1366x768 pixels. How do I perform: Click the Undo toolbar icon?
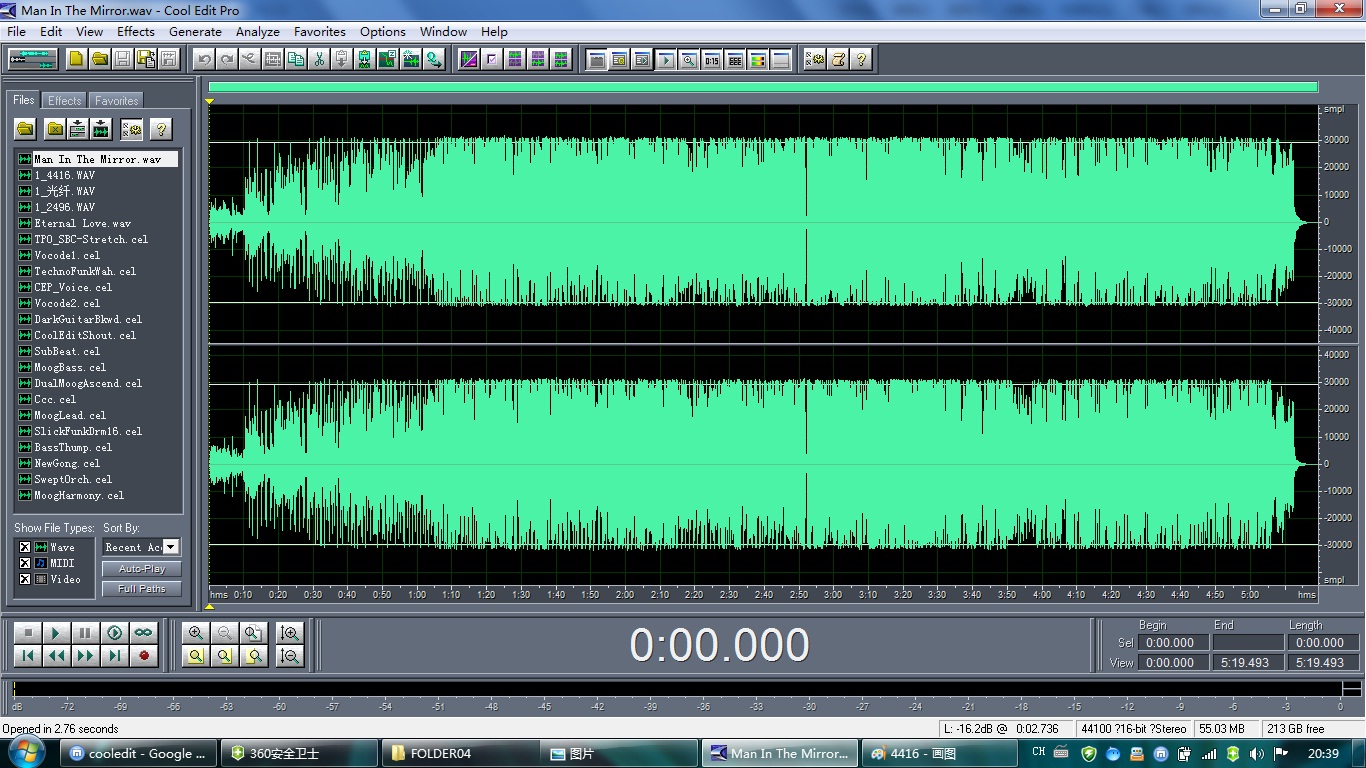click(204, 59)
